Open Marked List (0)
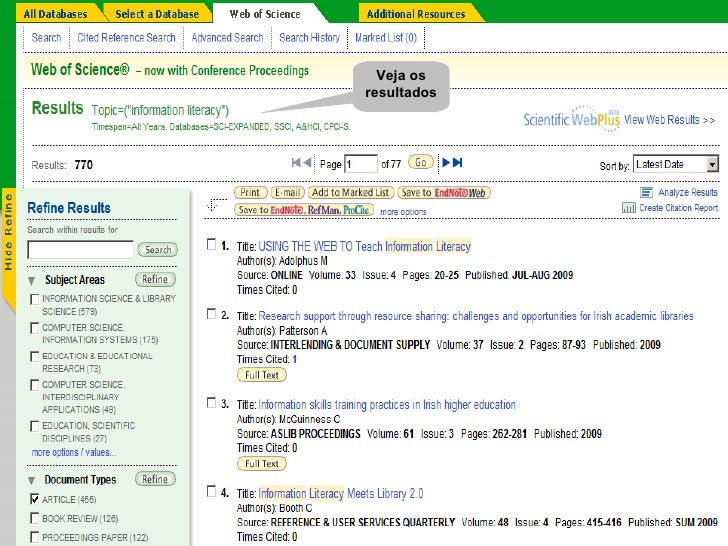728x546 pixels. click(386, 37)
